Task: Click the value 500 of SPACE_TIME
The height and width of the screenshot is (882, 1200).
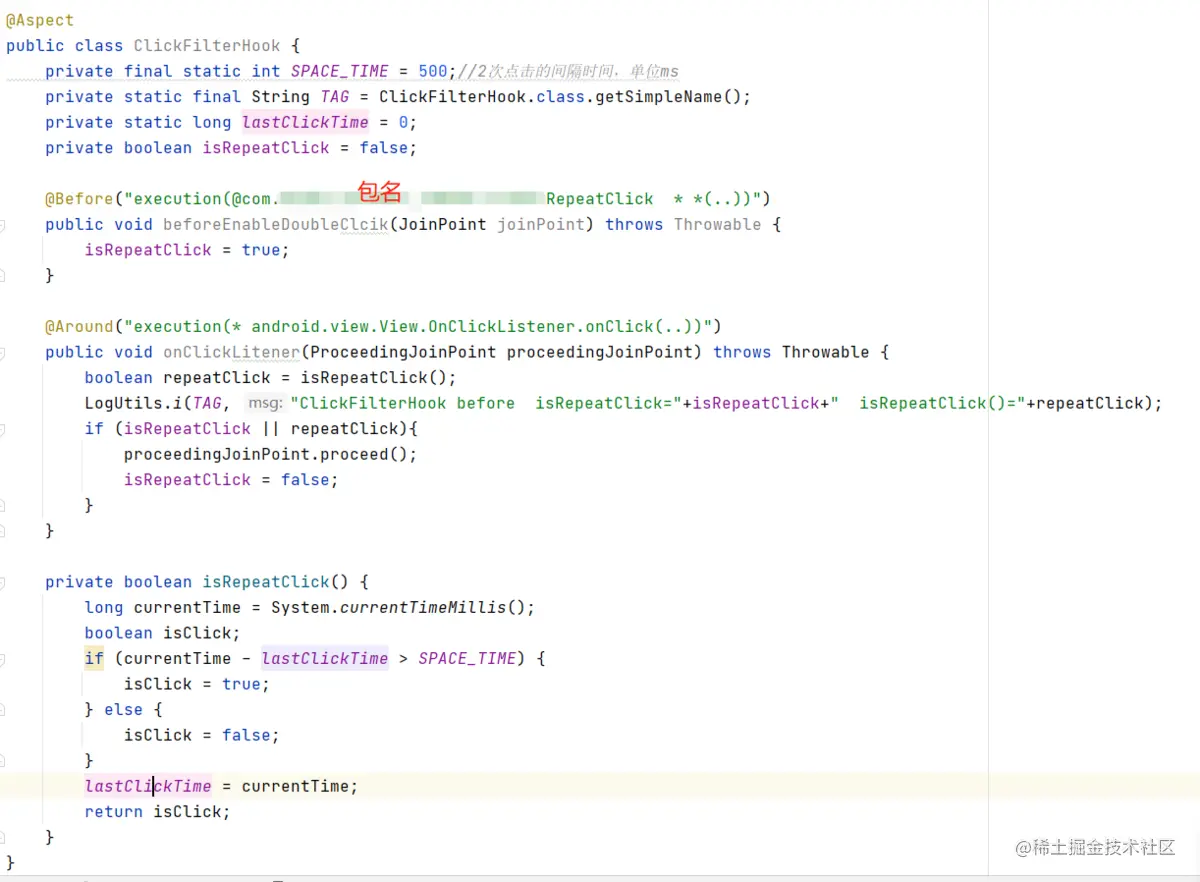Action: pos(433,71)
